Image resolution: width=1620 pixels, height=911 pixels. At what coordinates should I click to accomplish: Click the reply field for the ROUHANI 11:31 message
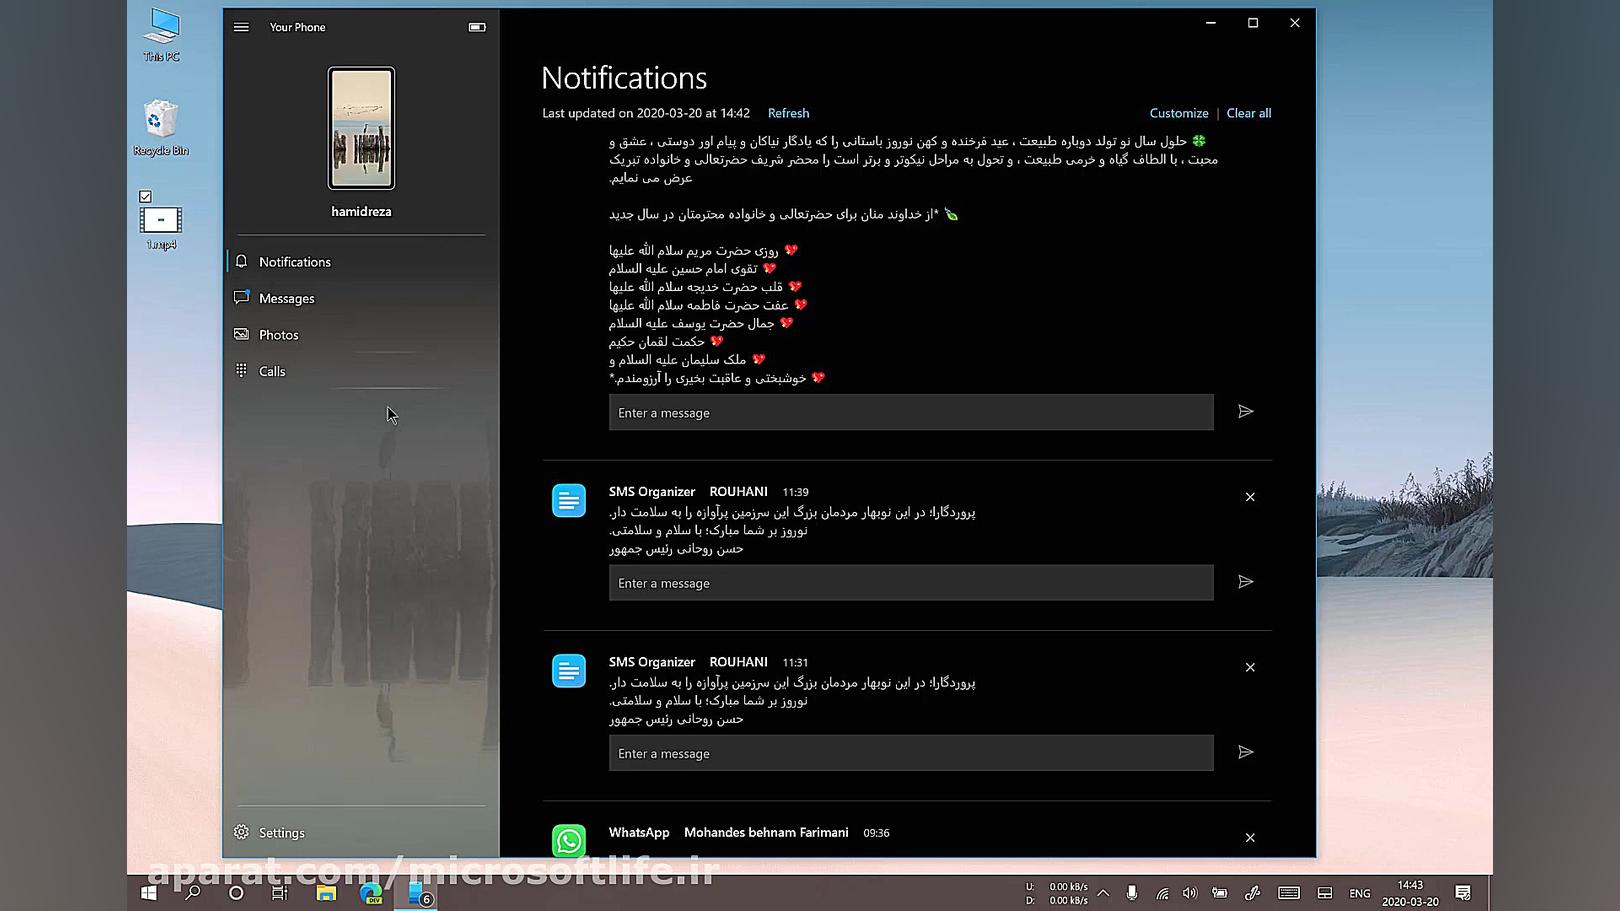pos(911,753)
